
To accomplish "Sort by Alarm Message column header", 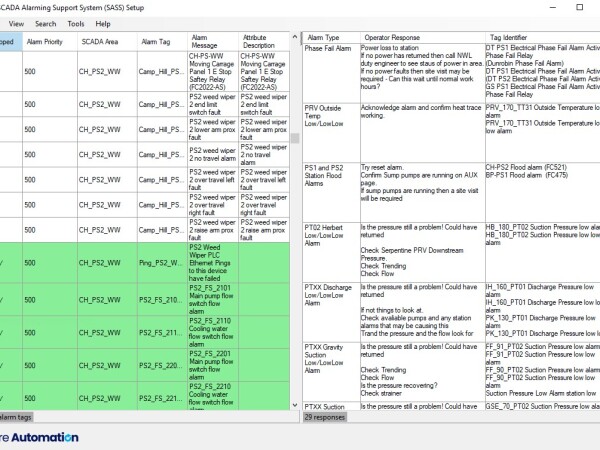I will tap(213, 42).
